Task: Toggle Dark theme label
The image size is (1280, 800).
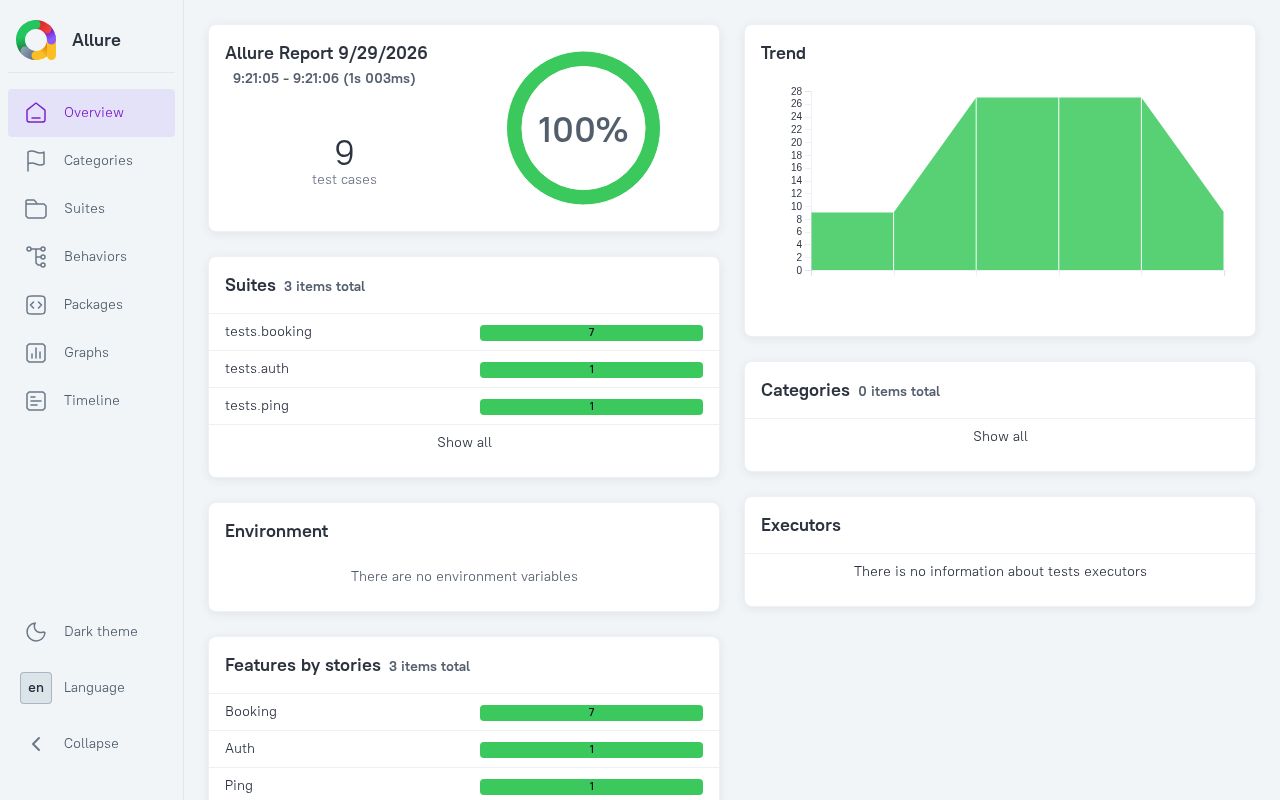Action: 101,631
